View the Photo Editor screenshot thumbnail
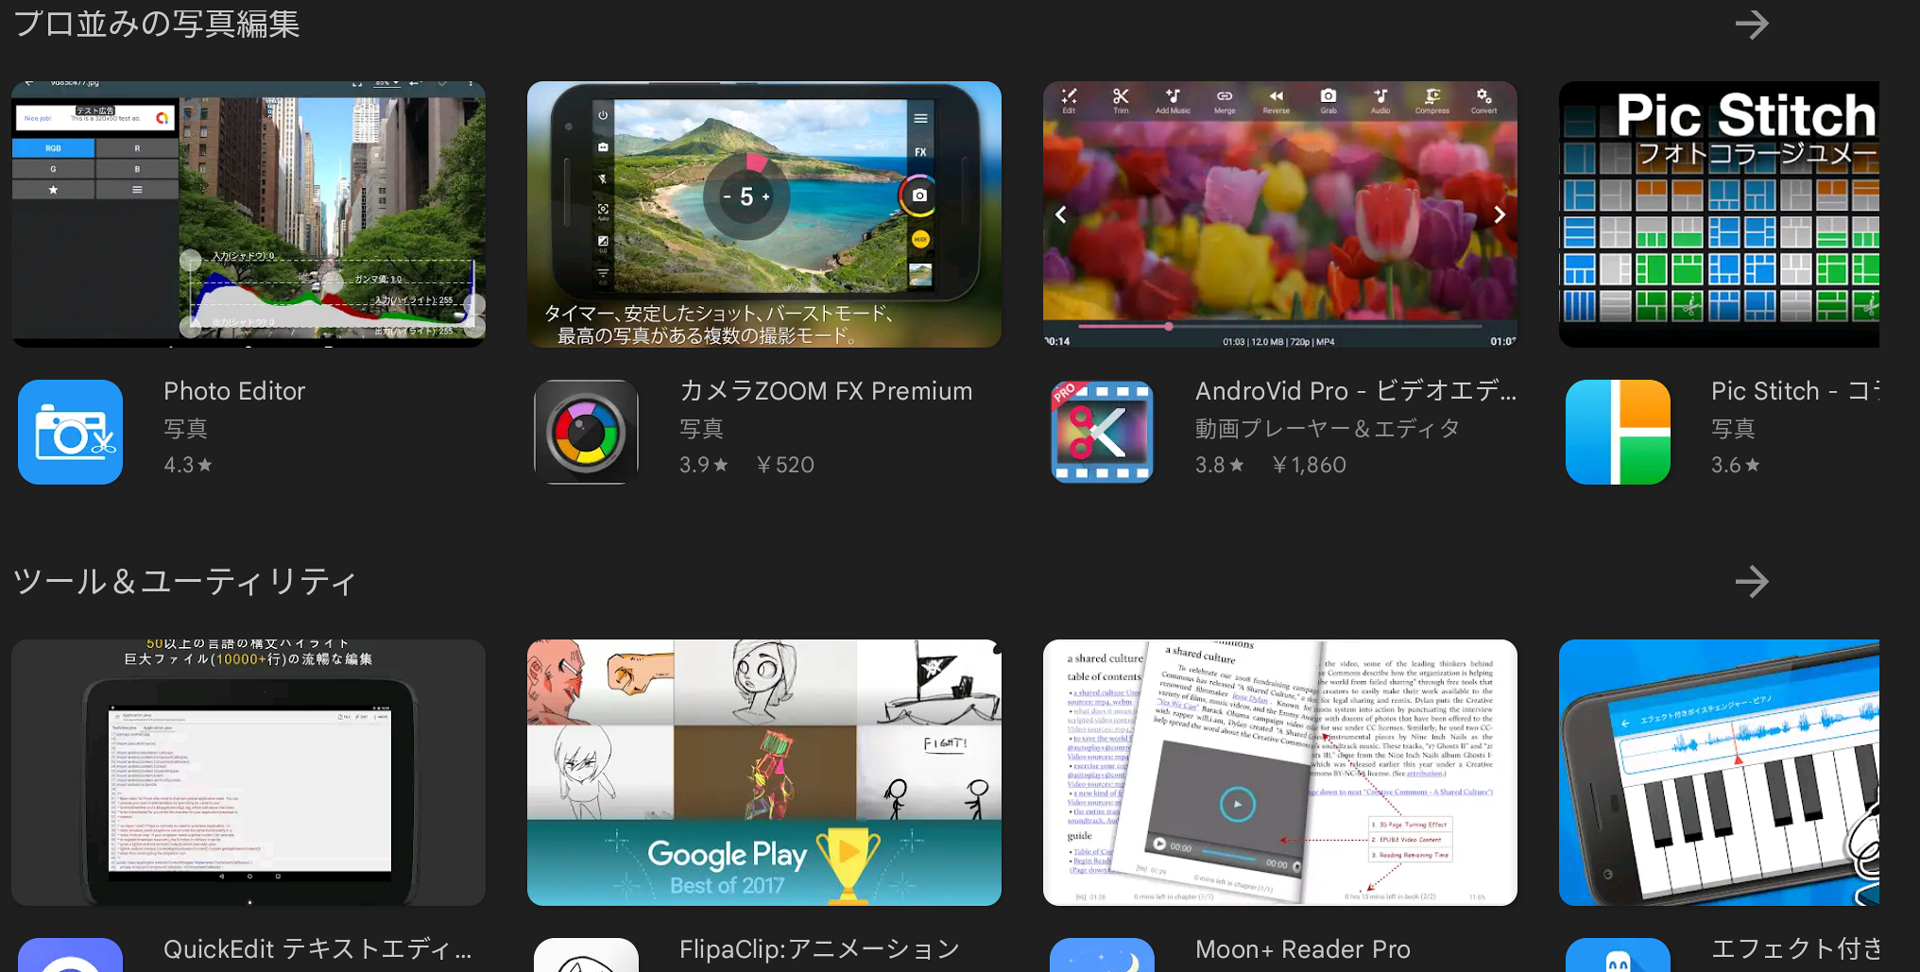The width and height of the screenshot is (1920, 972). 249,214
